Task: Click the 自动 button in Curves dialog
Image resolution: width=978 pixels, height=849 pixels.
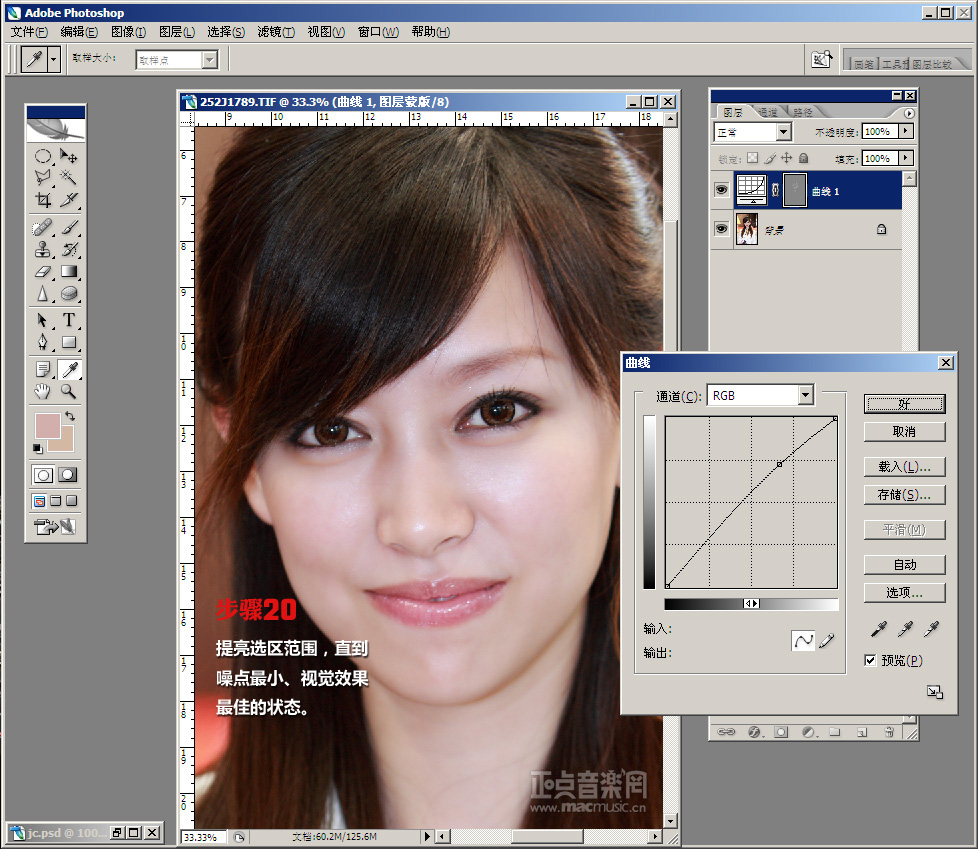Action: point(904,565)
